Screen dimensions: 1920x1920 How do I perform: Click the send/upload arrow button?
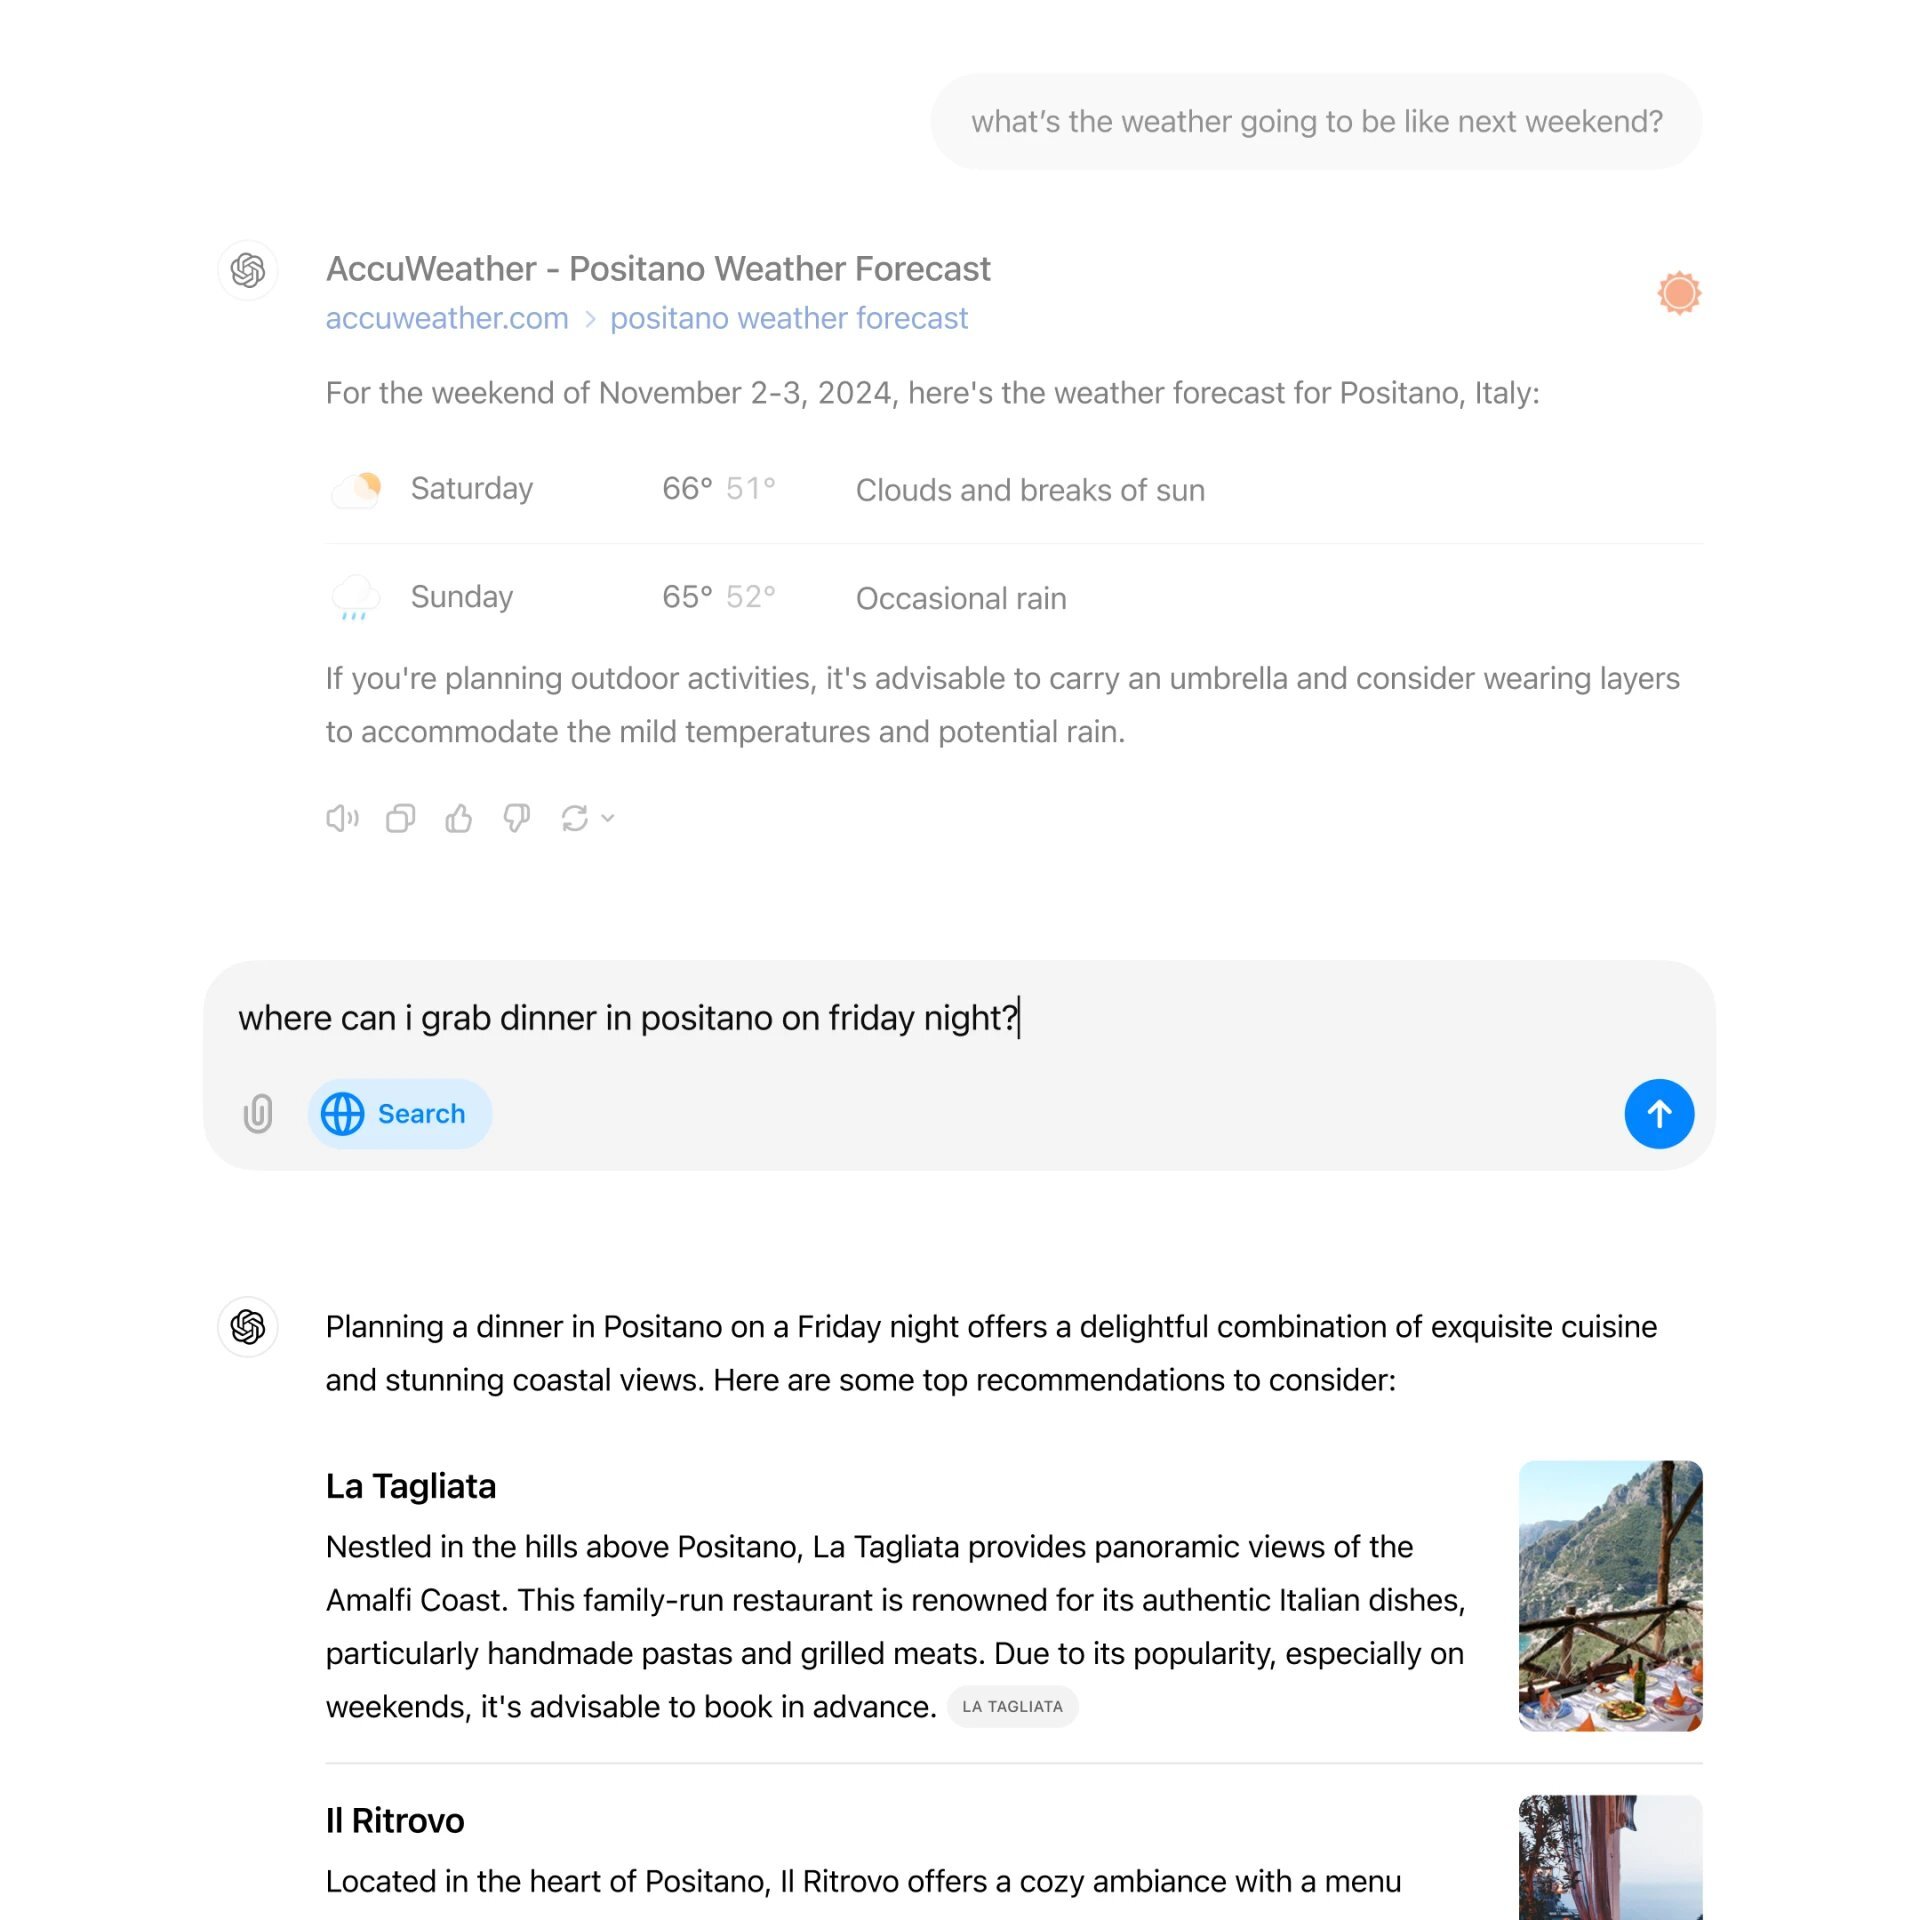pyautogui.click(x=1658, y=1113)
